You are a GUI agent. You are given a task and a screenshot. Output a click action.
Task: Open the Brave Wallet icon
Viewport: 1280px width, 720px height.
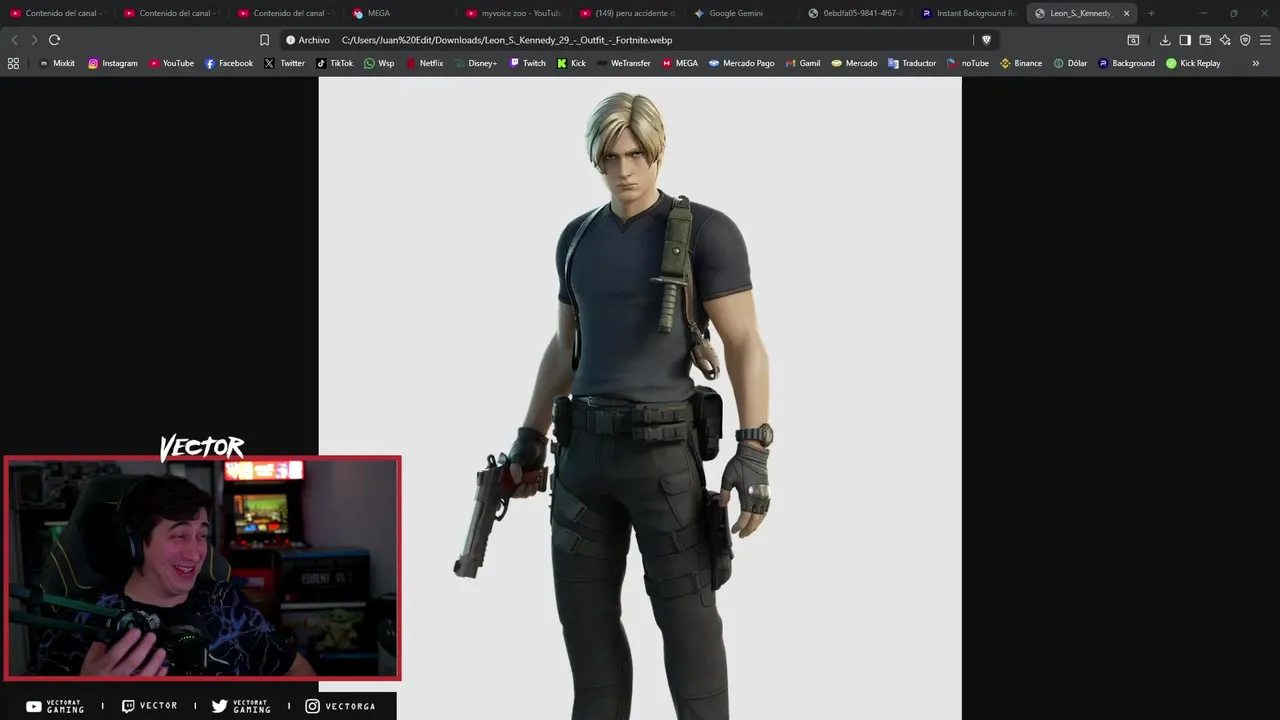[1205, 40]
